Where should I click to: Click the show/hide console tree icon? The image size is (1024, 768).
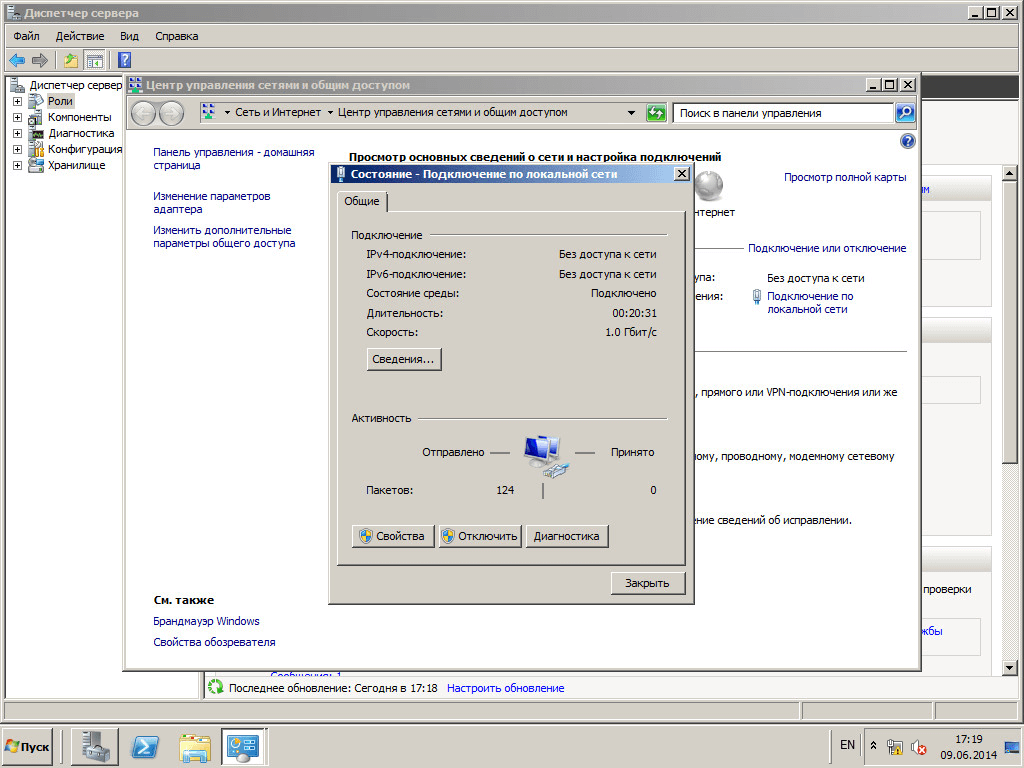tap(94, 60)
